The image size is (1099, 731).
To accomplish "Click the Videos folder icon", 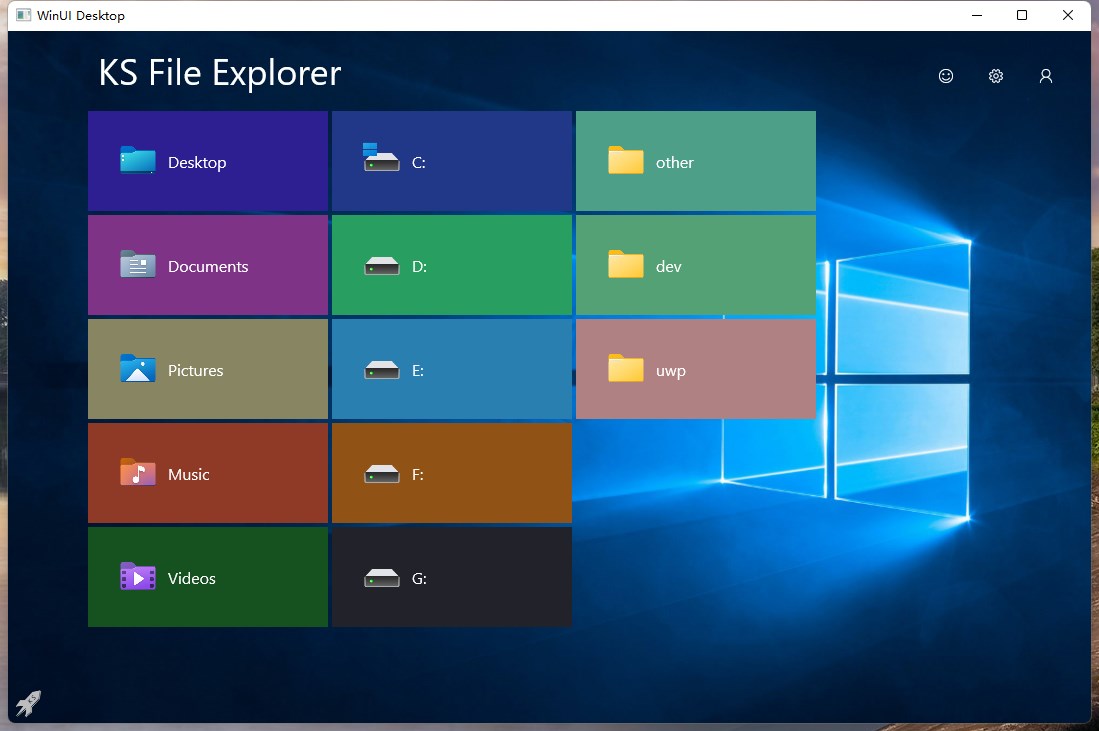I will click(137, 576).
